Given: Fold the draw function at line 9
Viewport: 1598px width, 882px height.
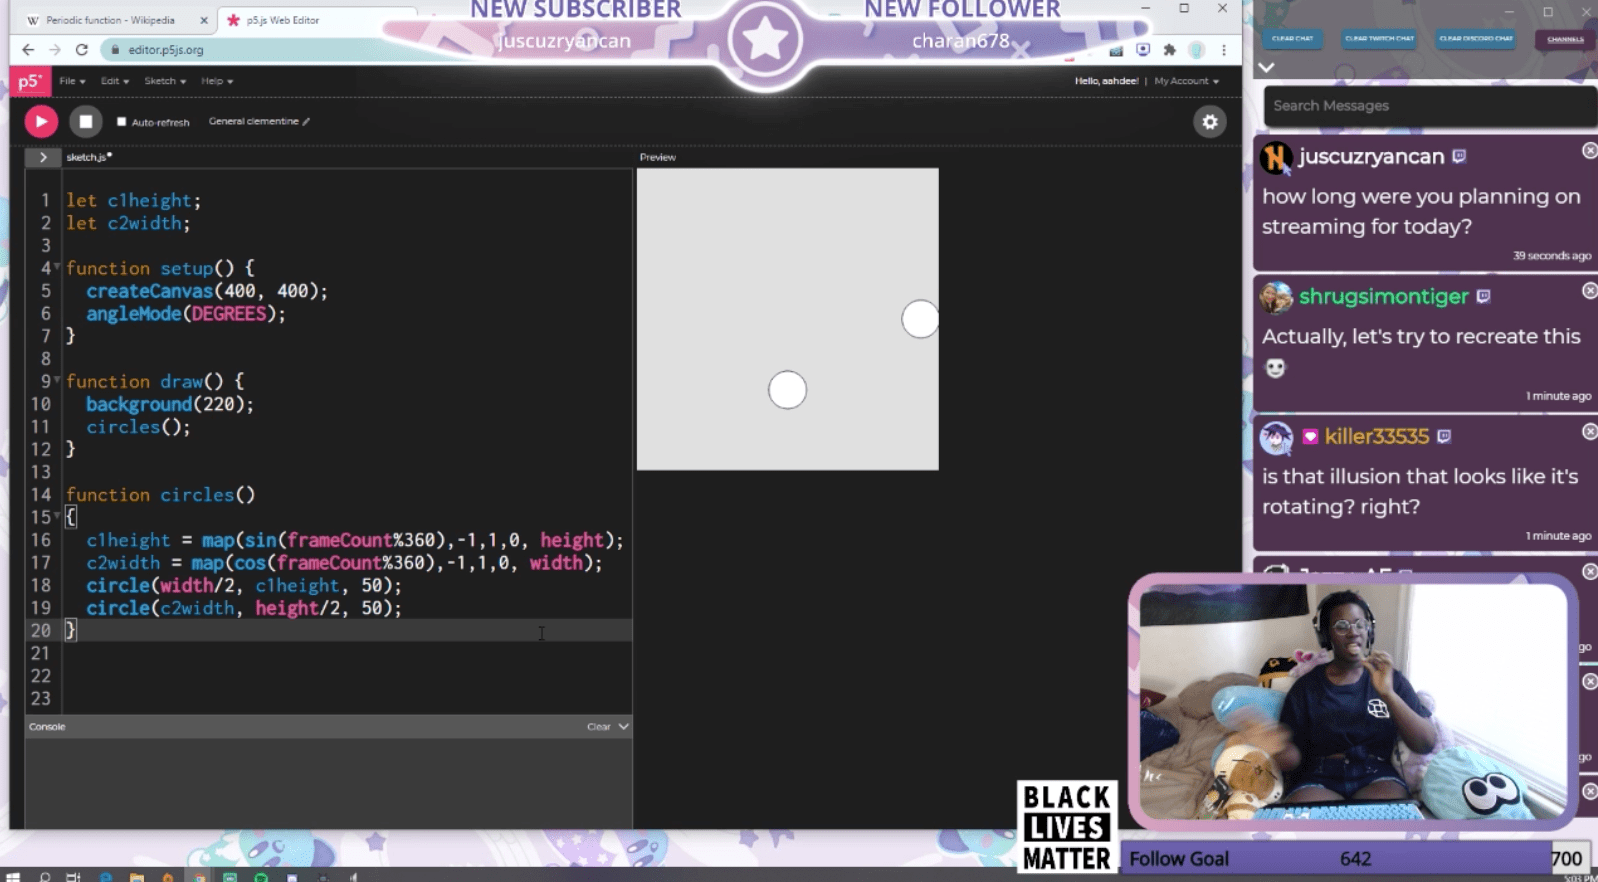Looking at the screenshot, I should pos(57,380).
